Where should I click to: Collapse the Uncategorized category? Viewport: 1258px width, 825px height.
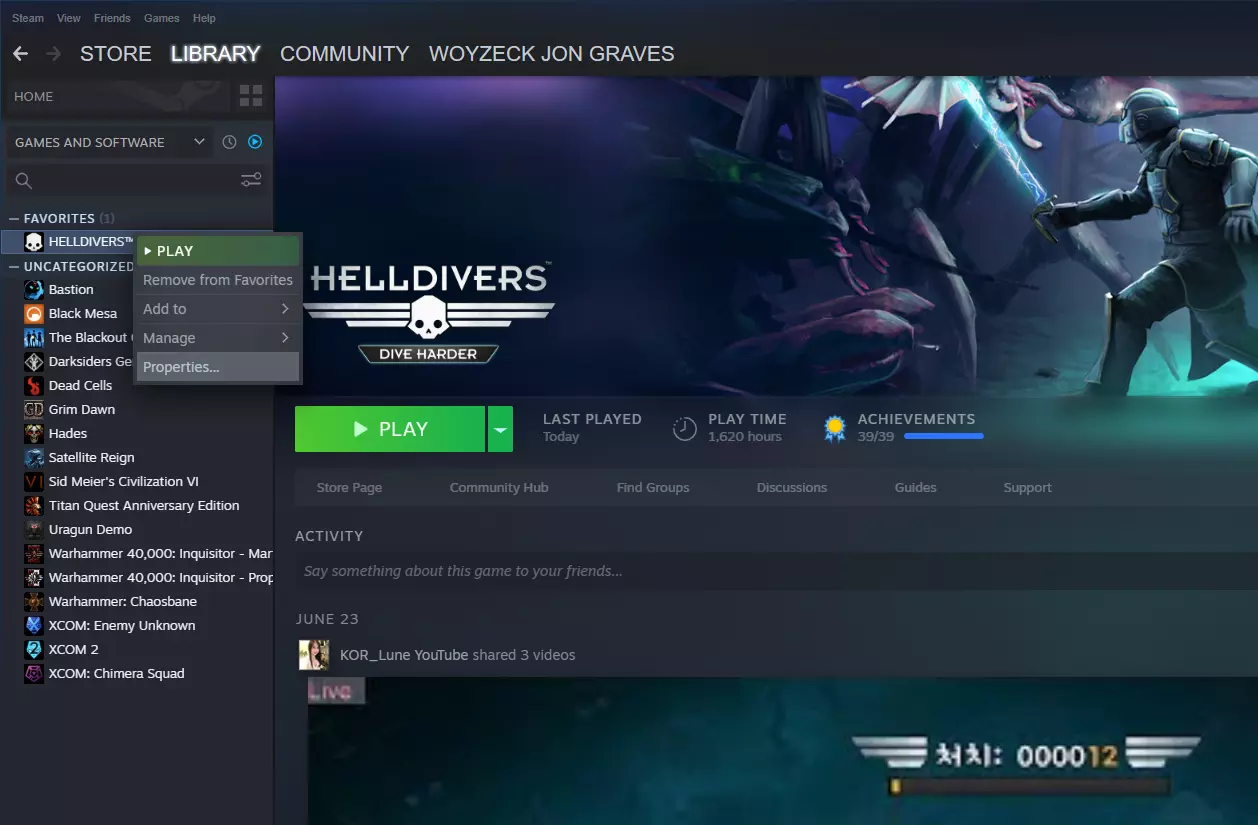pos(14,267)
